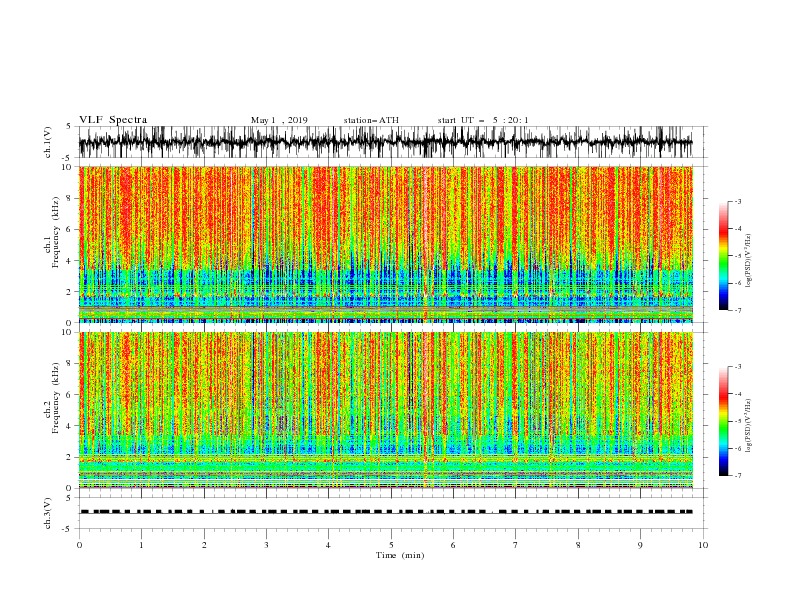
Task: Click the "ch.3(V)" axis label
Action: [x=48, y=513]
